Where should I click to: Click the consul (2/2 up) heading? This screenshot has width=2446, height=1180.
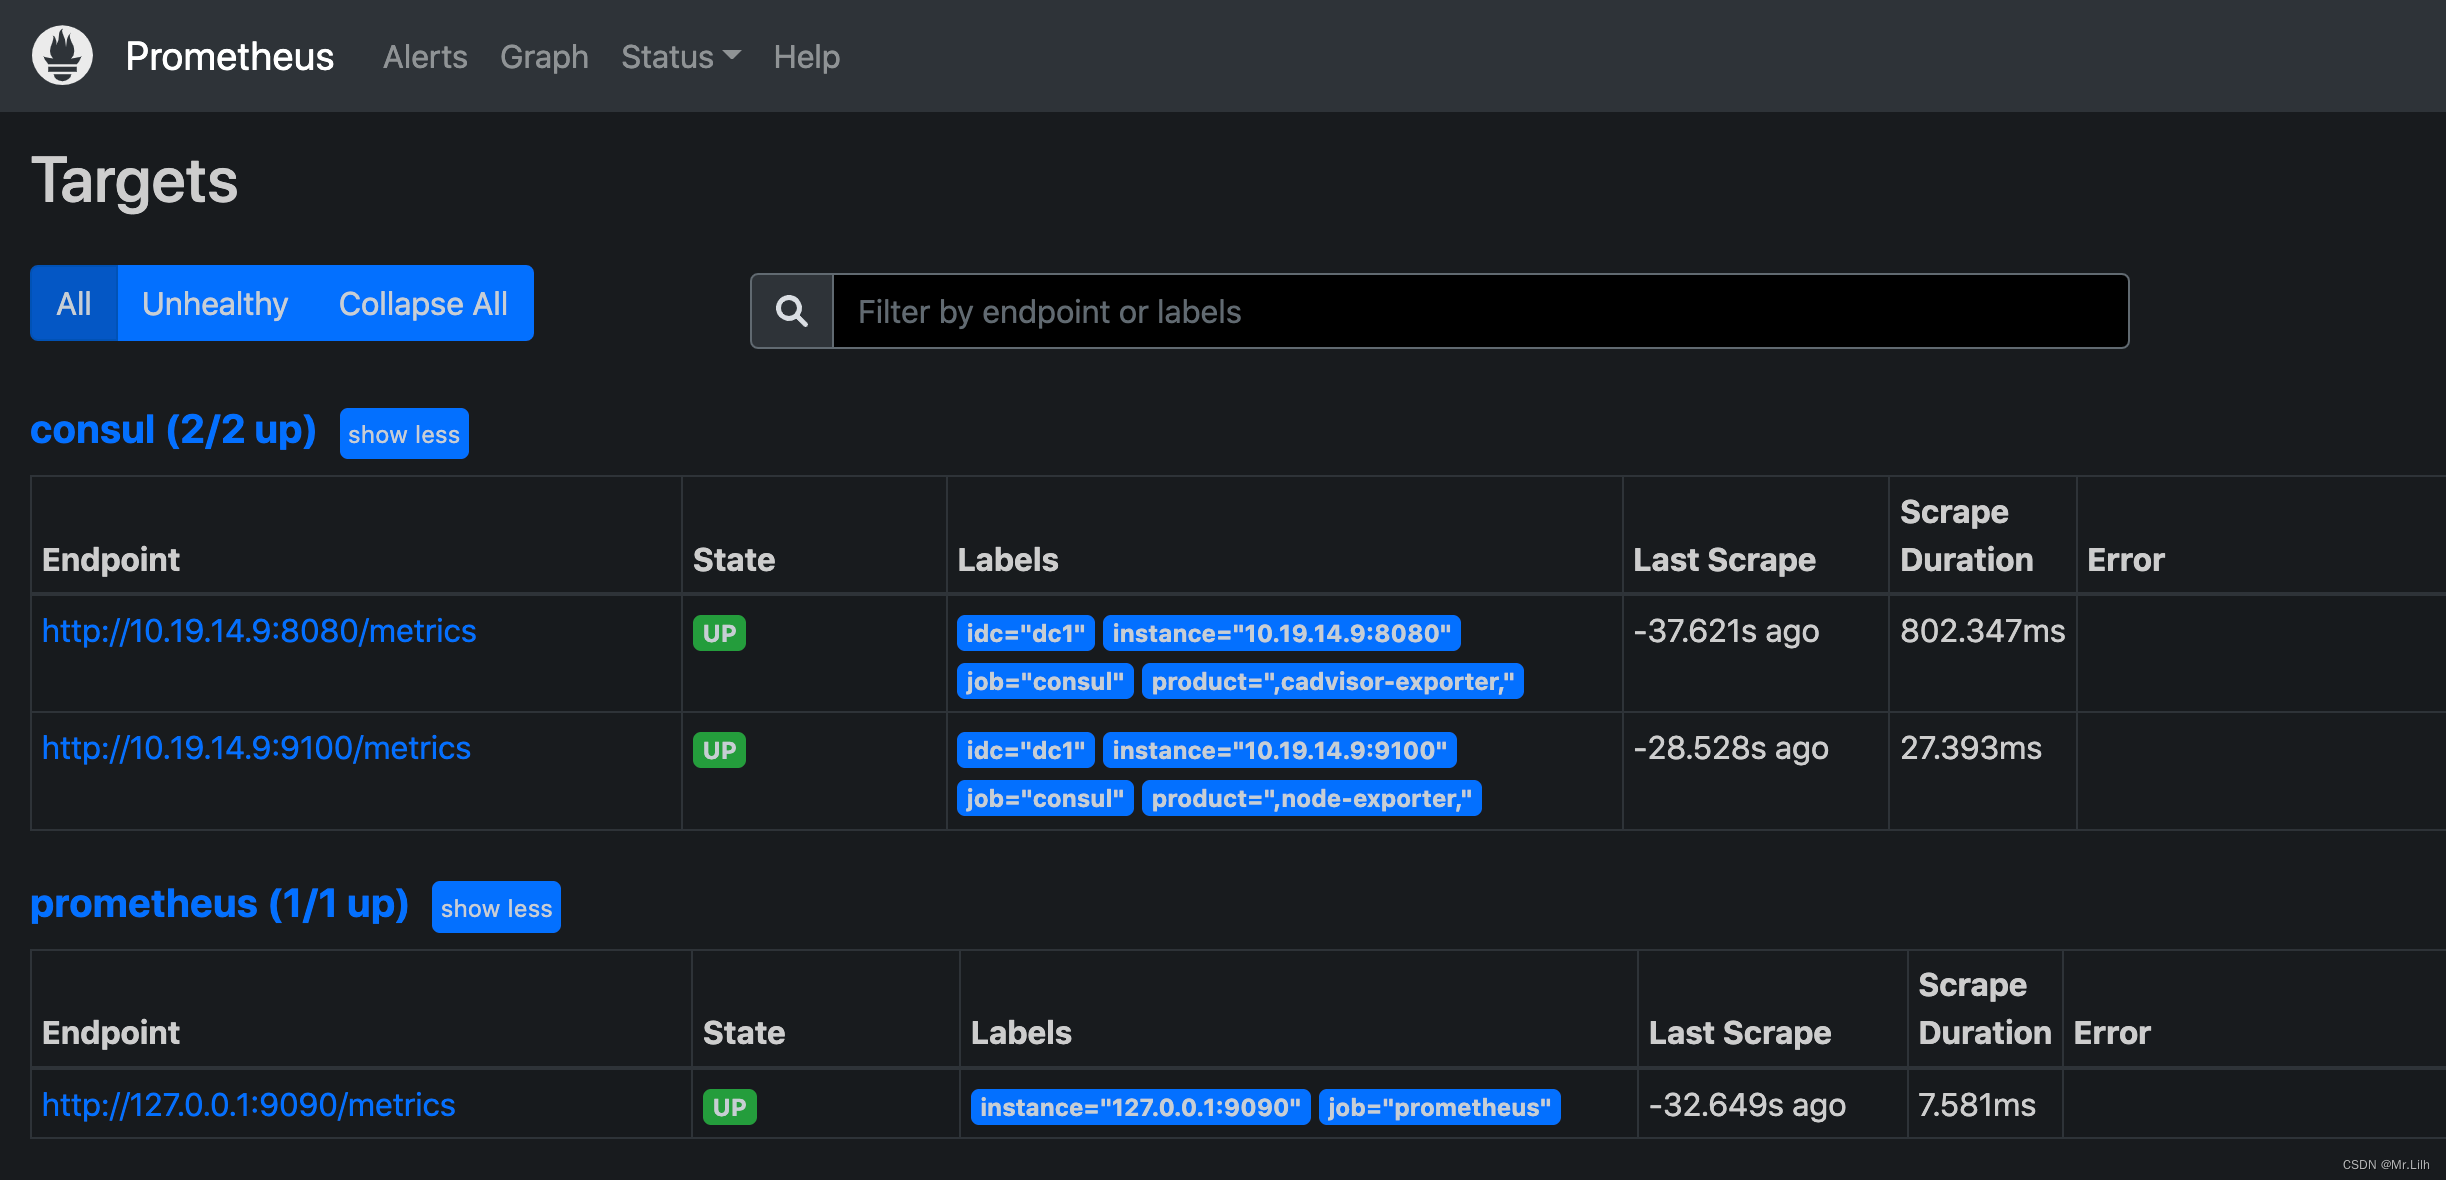point(173,430)
